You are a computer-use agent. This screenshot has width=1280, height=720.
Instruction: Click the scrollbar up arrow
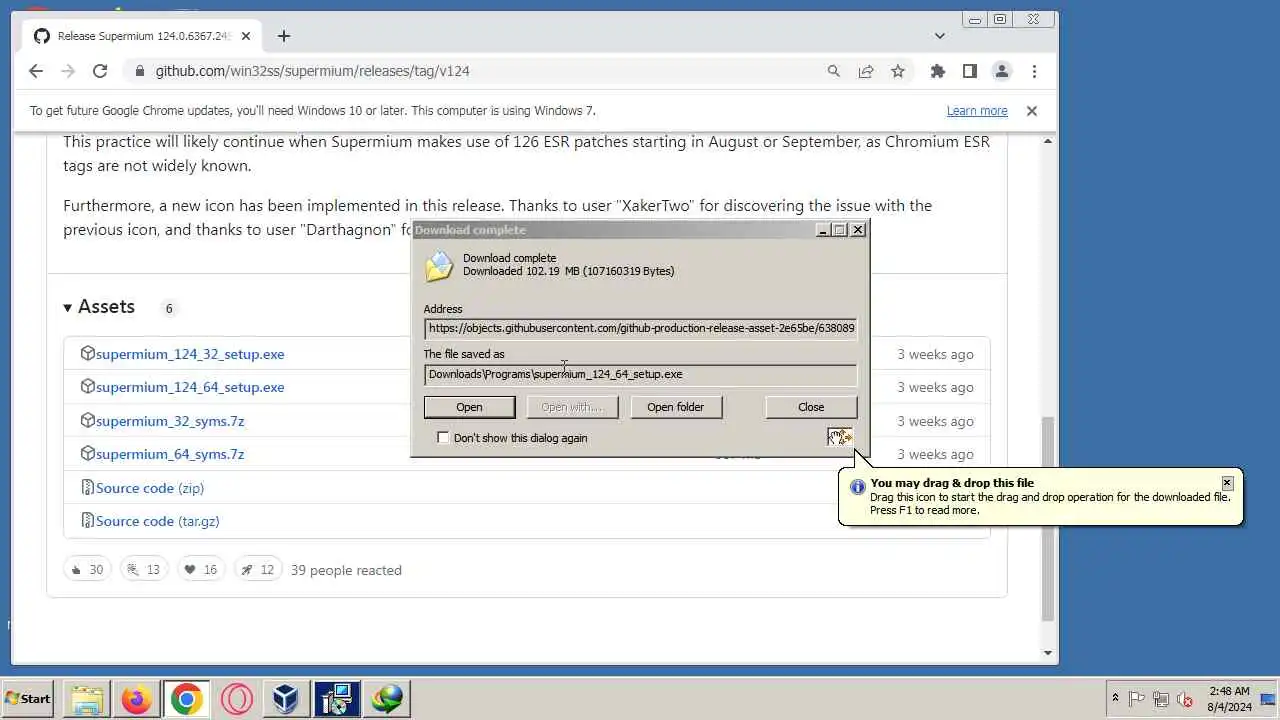point(1048,141)
